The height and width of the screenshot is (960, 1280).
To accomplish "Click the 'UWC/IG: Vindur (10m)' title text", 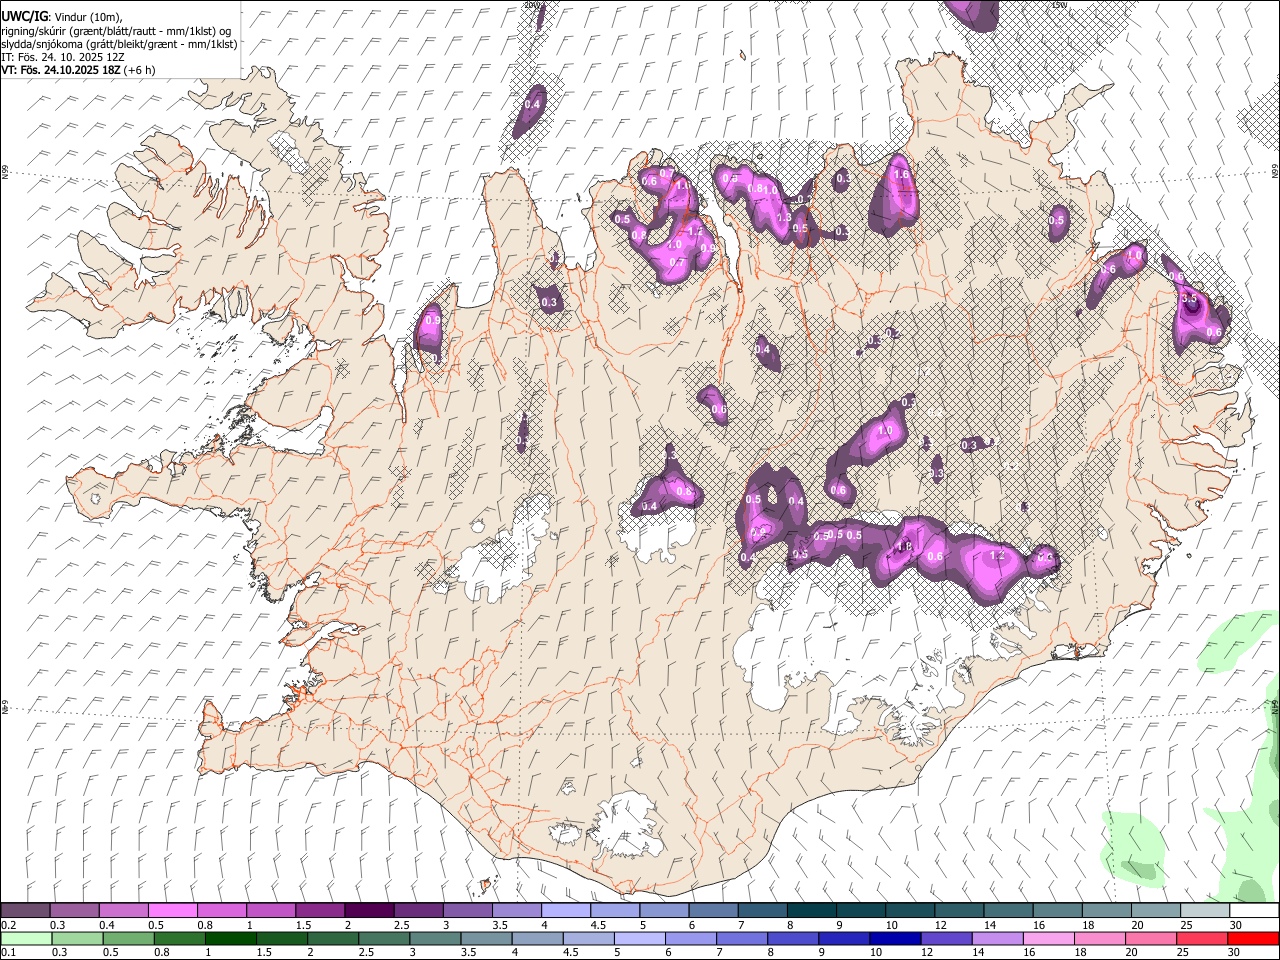I will pos(62,17).
